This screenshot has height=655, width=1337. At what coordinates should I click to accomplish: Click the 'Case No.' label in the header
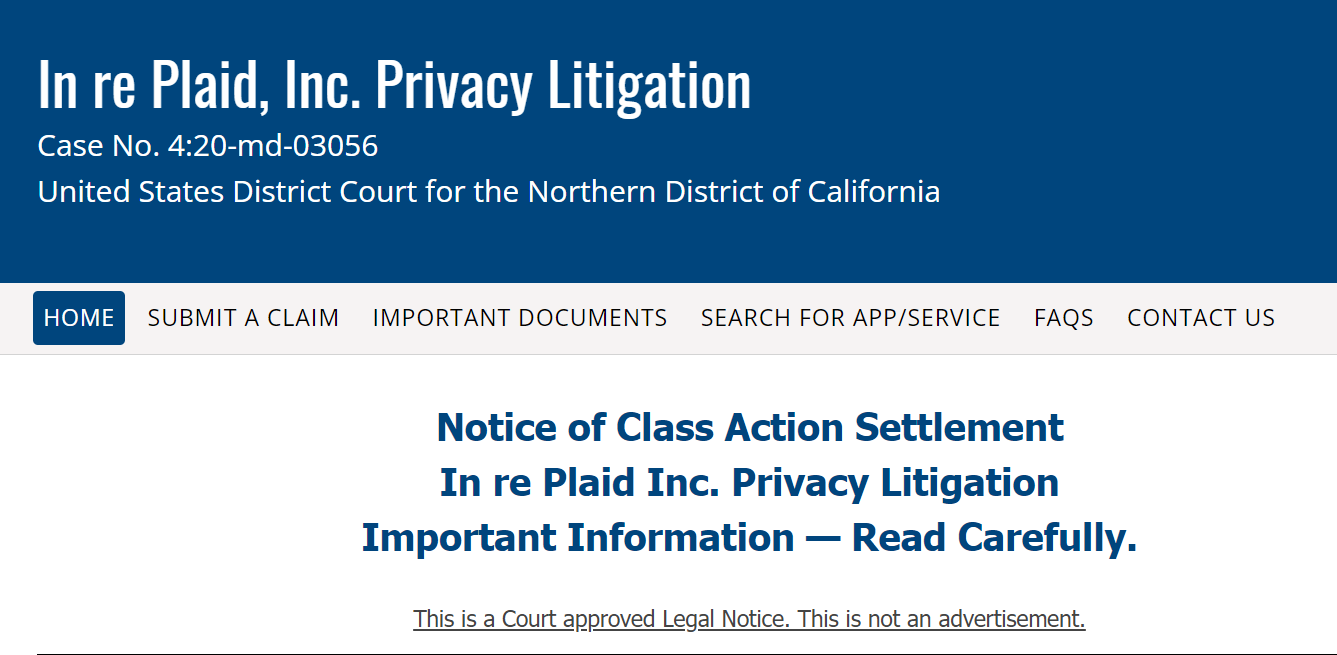tap(99, 146)
